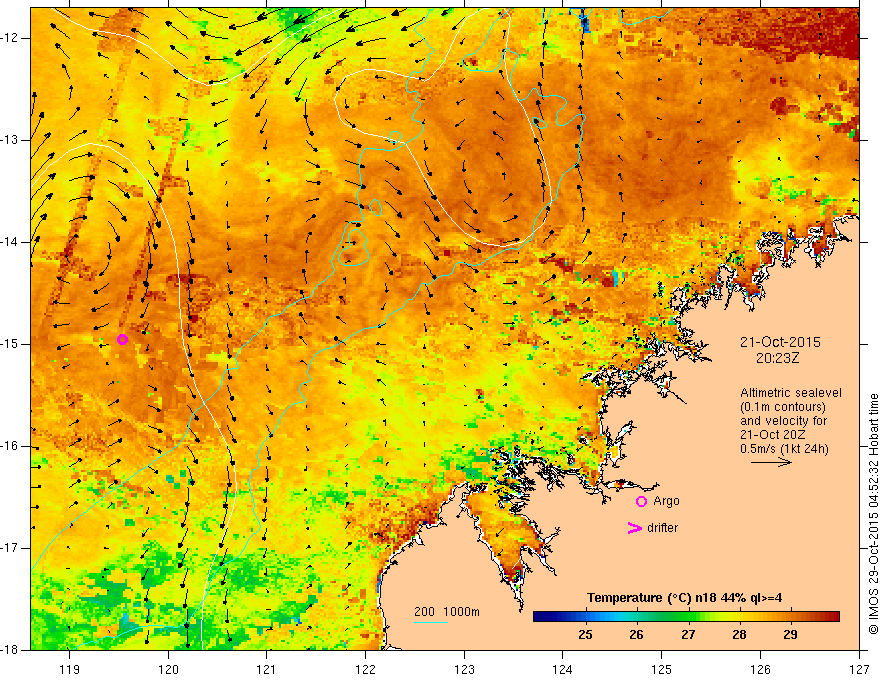Image resolution: width=880 pixels, height=680 pixels.
Task: Click the latitude -13 axis label
Action: pos(11,140)
